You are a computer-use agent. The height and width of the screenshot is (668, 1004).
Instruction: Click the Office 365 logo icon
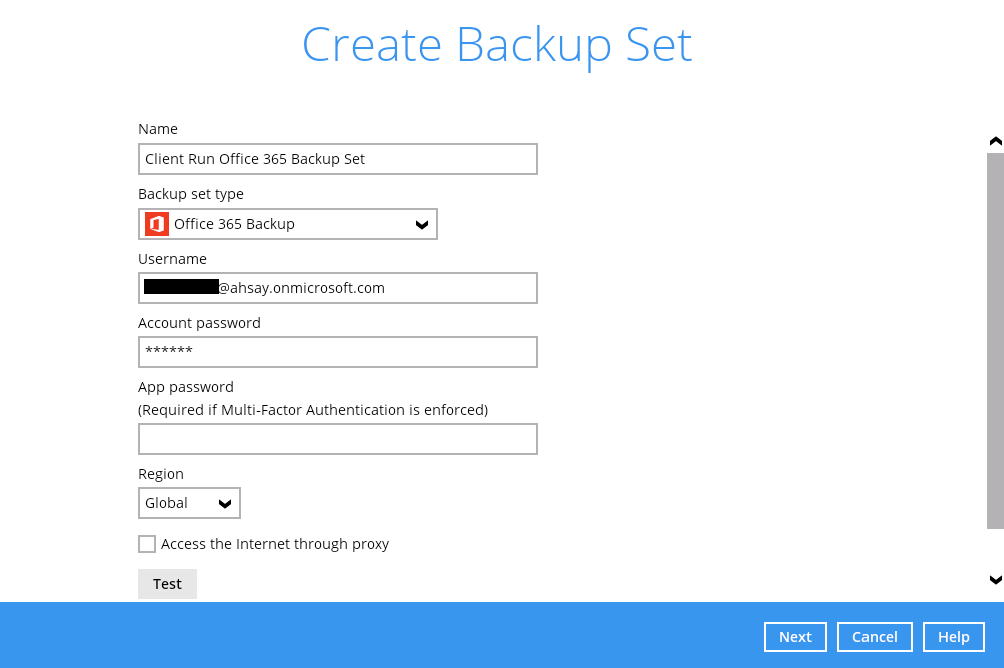pos(156,224)
